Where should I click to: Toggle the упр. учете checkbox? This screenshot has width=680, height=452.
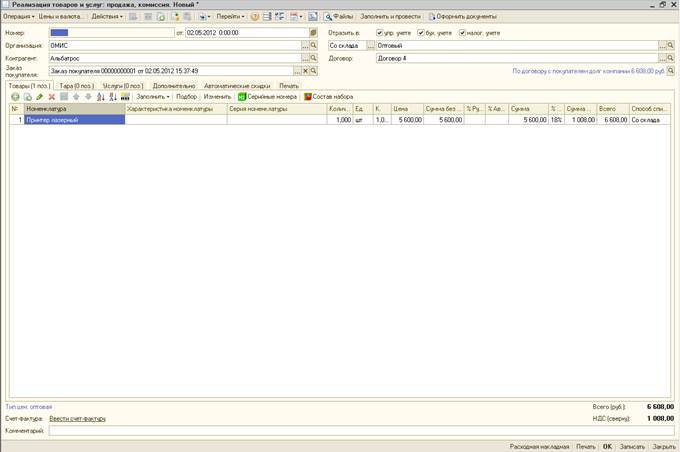[x=380, y=33]
